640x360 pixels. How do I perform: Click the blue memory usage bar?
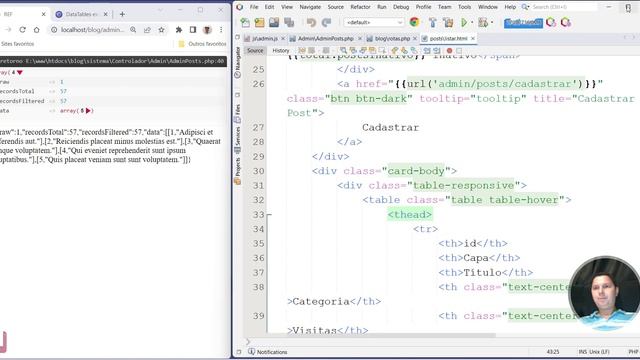pyautogui.click(x=523, y=22)
